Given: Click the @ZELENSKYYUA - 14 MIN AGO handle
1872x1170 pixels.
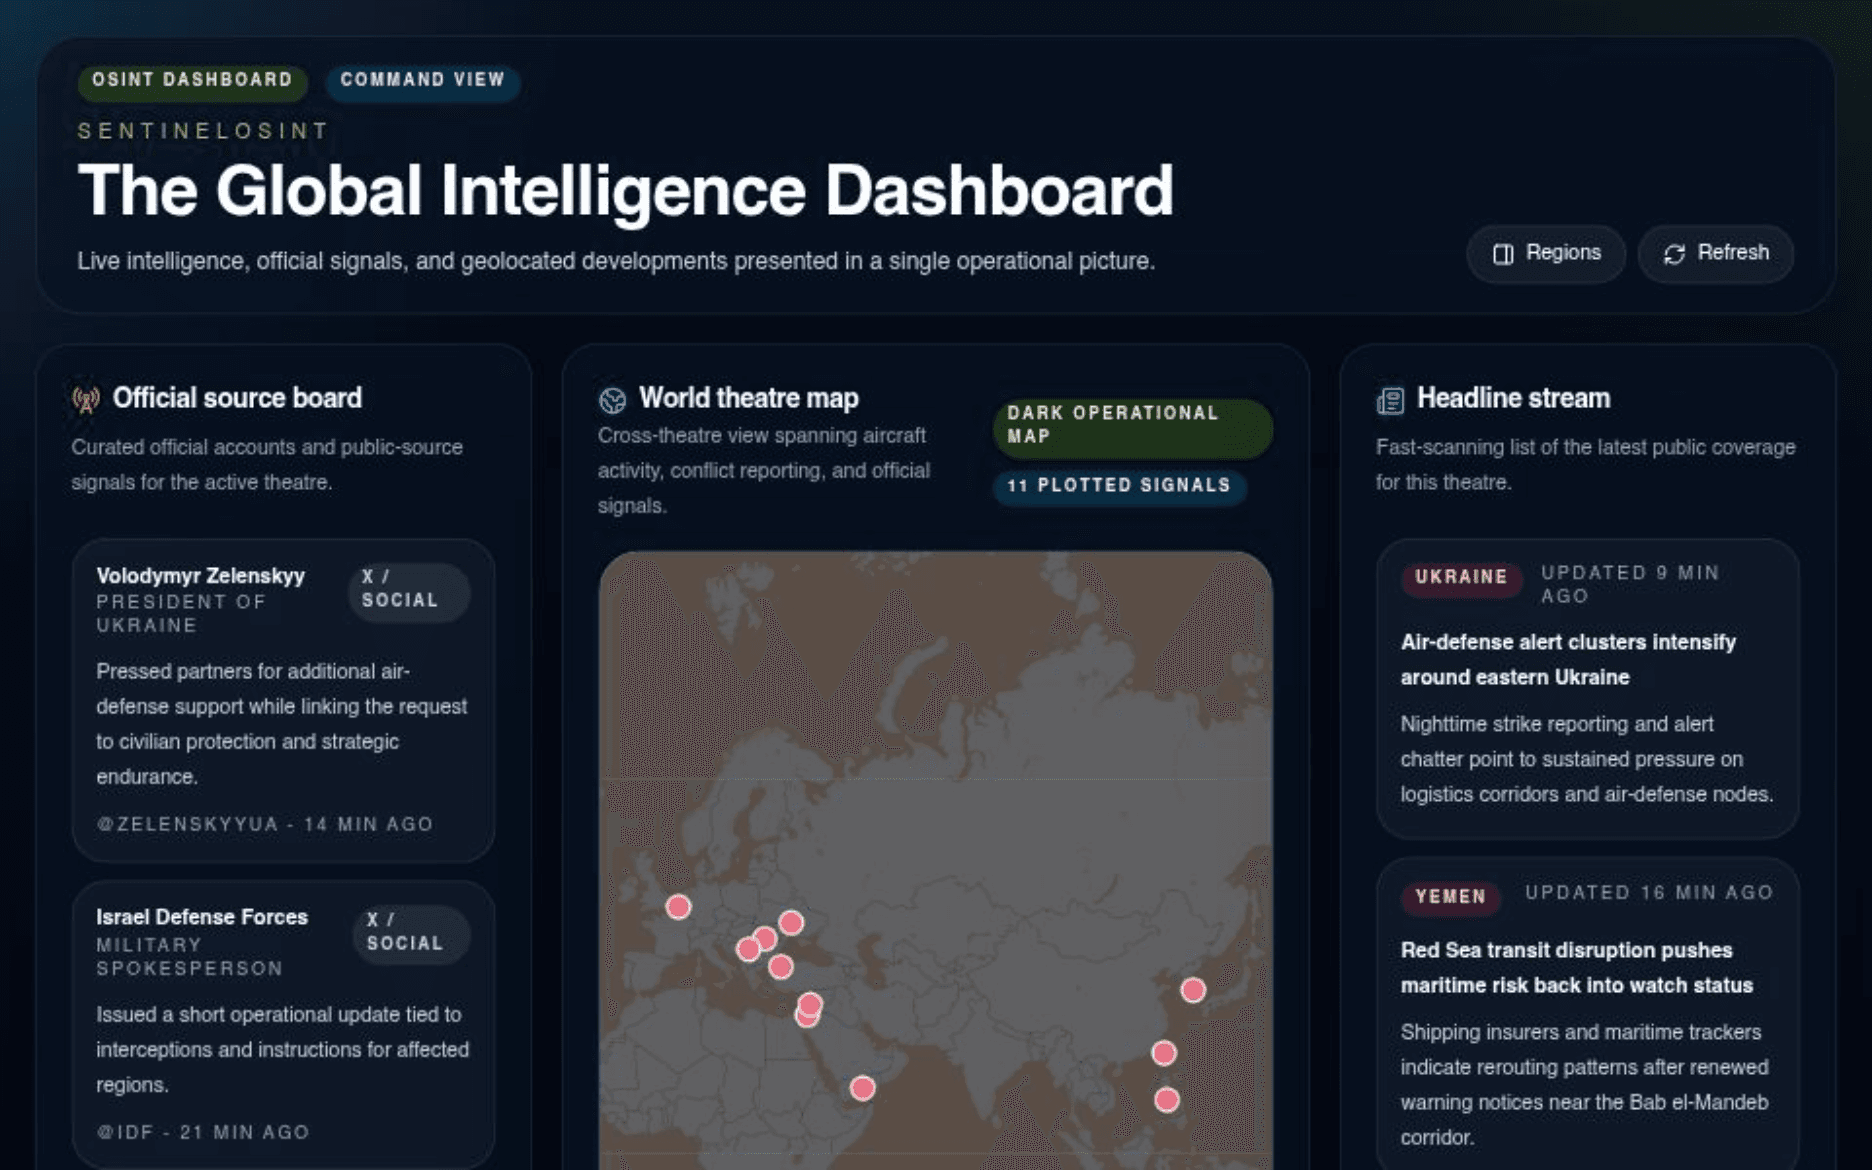Looking at the screenshot, I should (265, 825).
